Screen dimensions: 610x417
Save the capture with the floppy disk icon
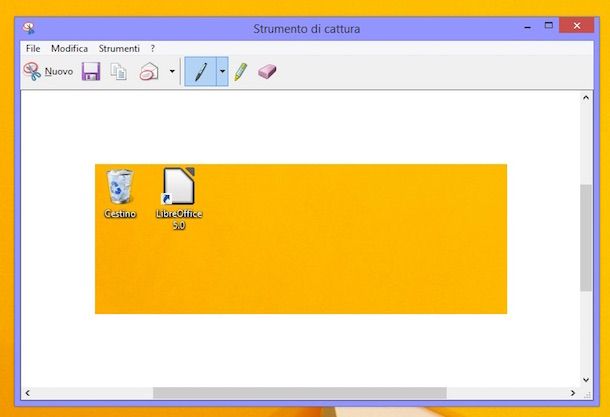point(91,72)
